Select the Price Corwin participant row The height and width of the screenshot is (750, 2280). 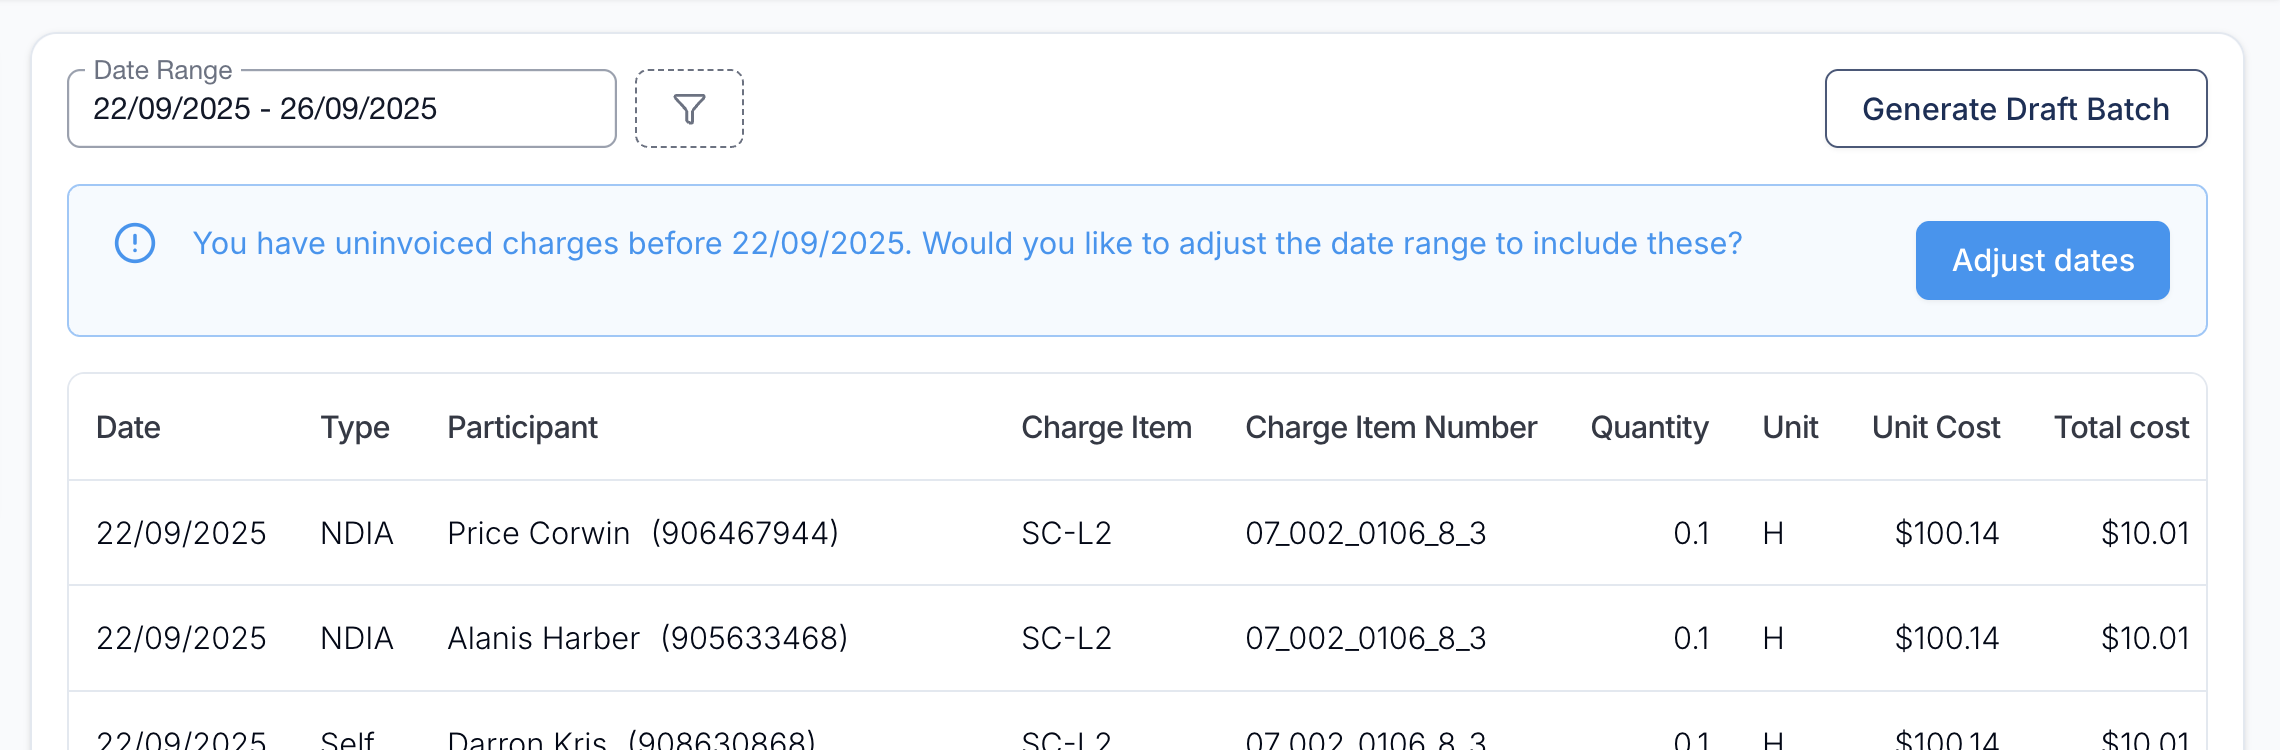pos(538,534)
